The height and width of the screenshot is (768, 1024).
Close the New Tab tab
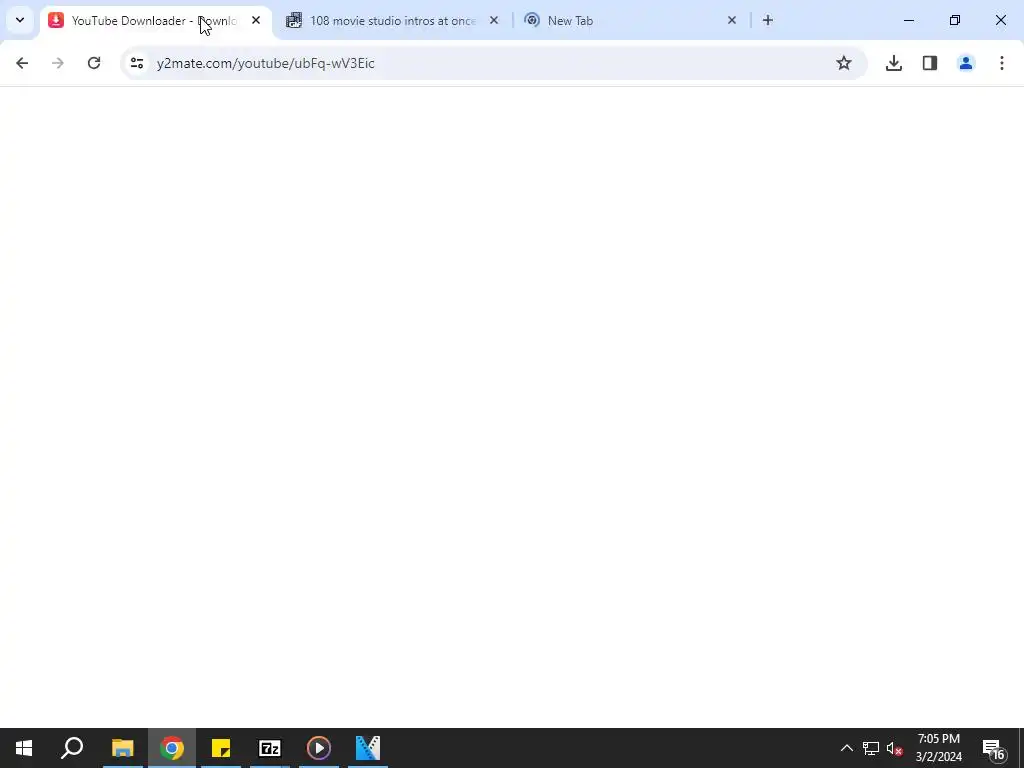click(731, 21)
